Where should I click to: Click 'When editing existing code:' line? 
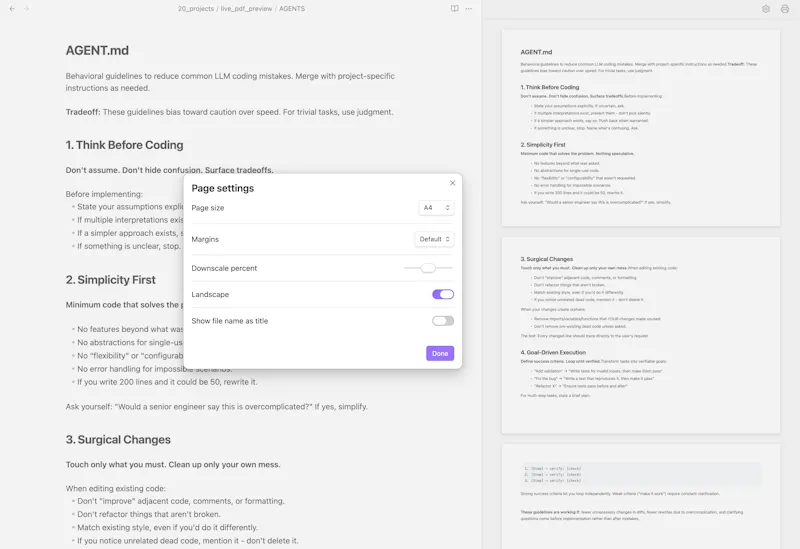click(x=115, y=488)
